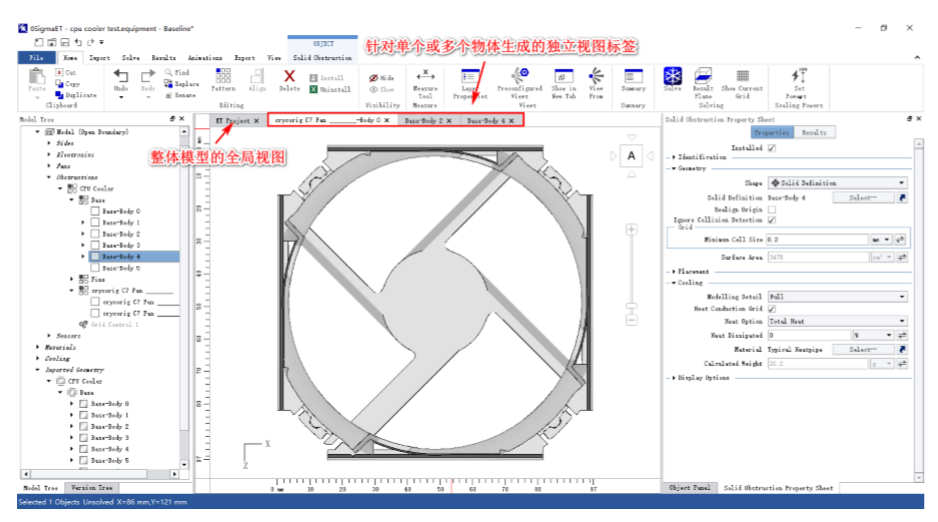Click the Delete red X icon
938x522 pixels.
point(290,78)
